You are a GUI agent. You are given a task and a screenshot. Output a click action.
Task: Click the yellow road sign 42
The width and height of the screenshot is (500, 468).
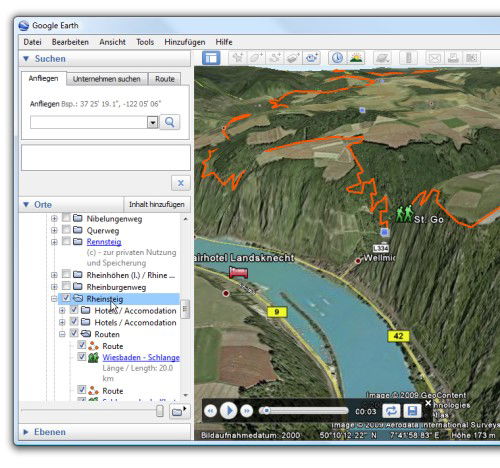tap(398, 336)
